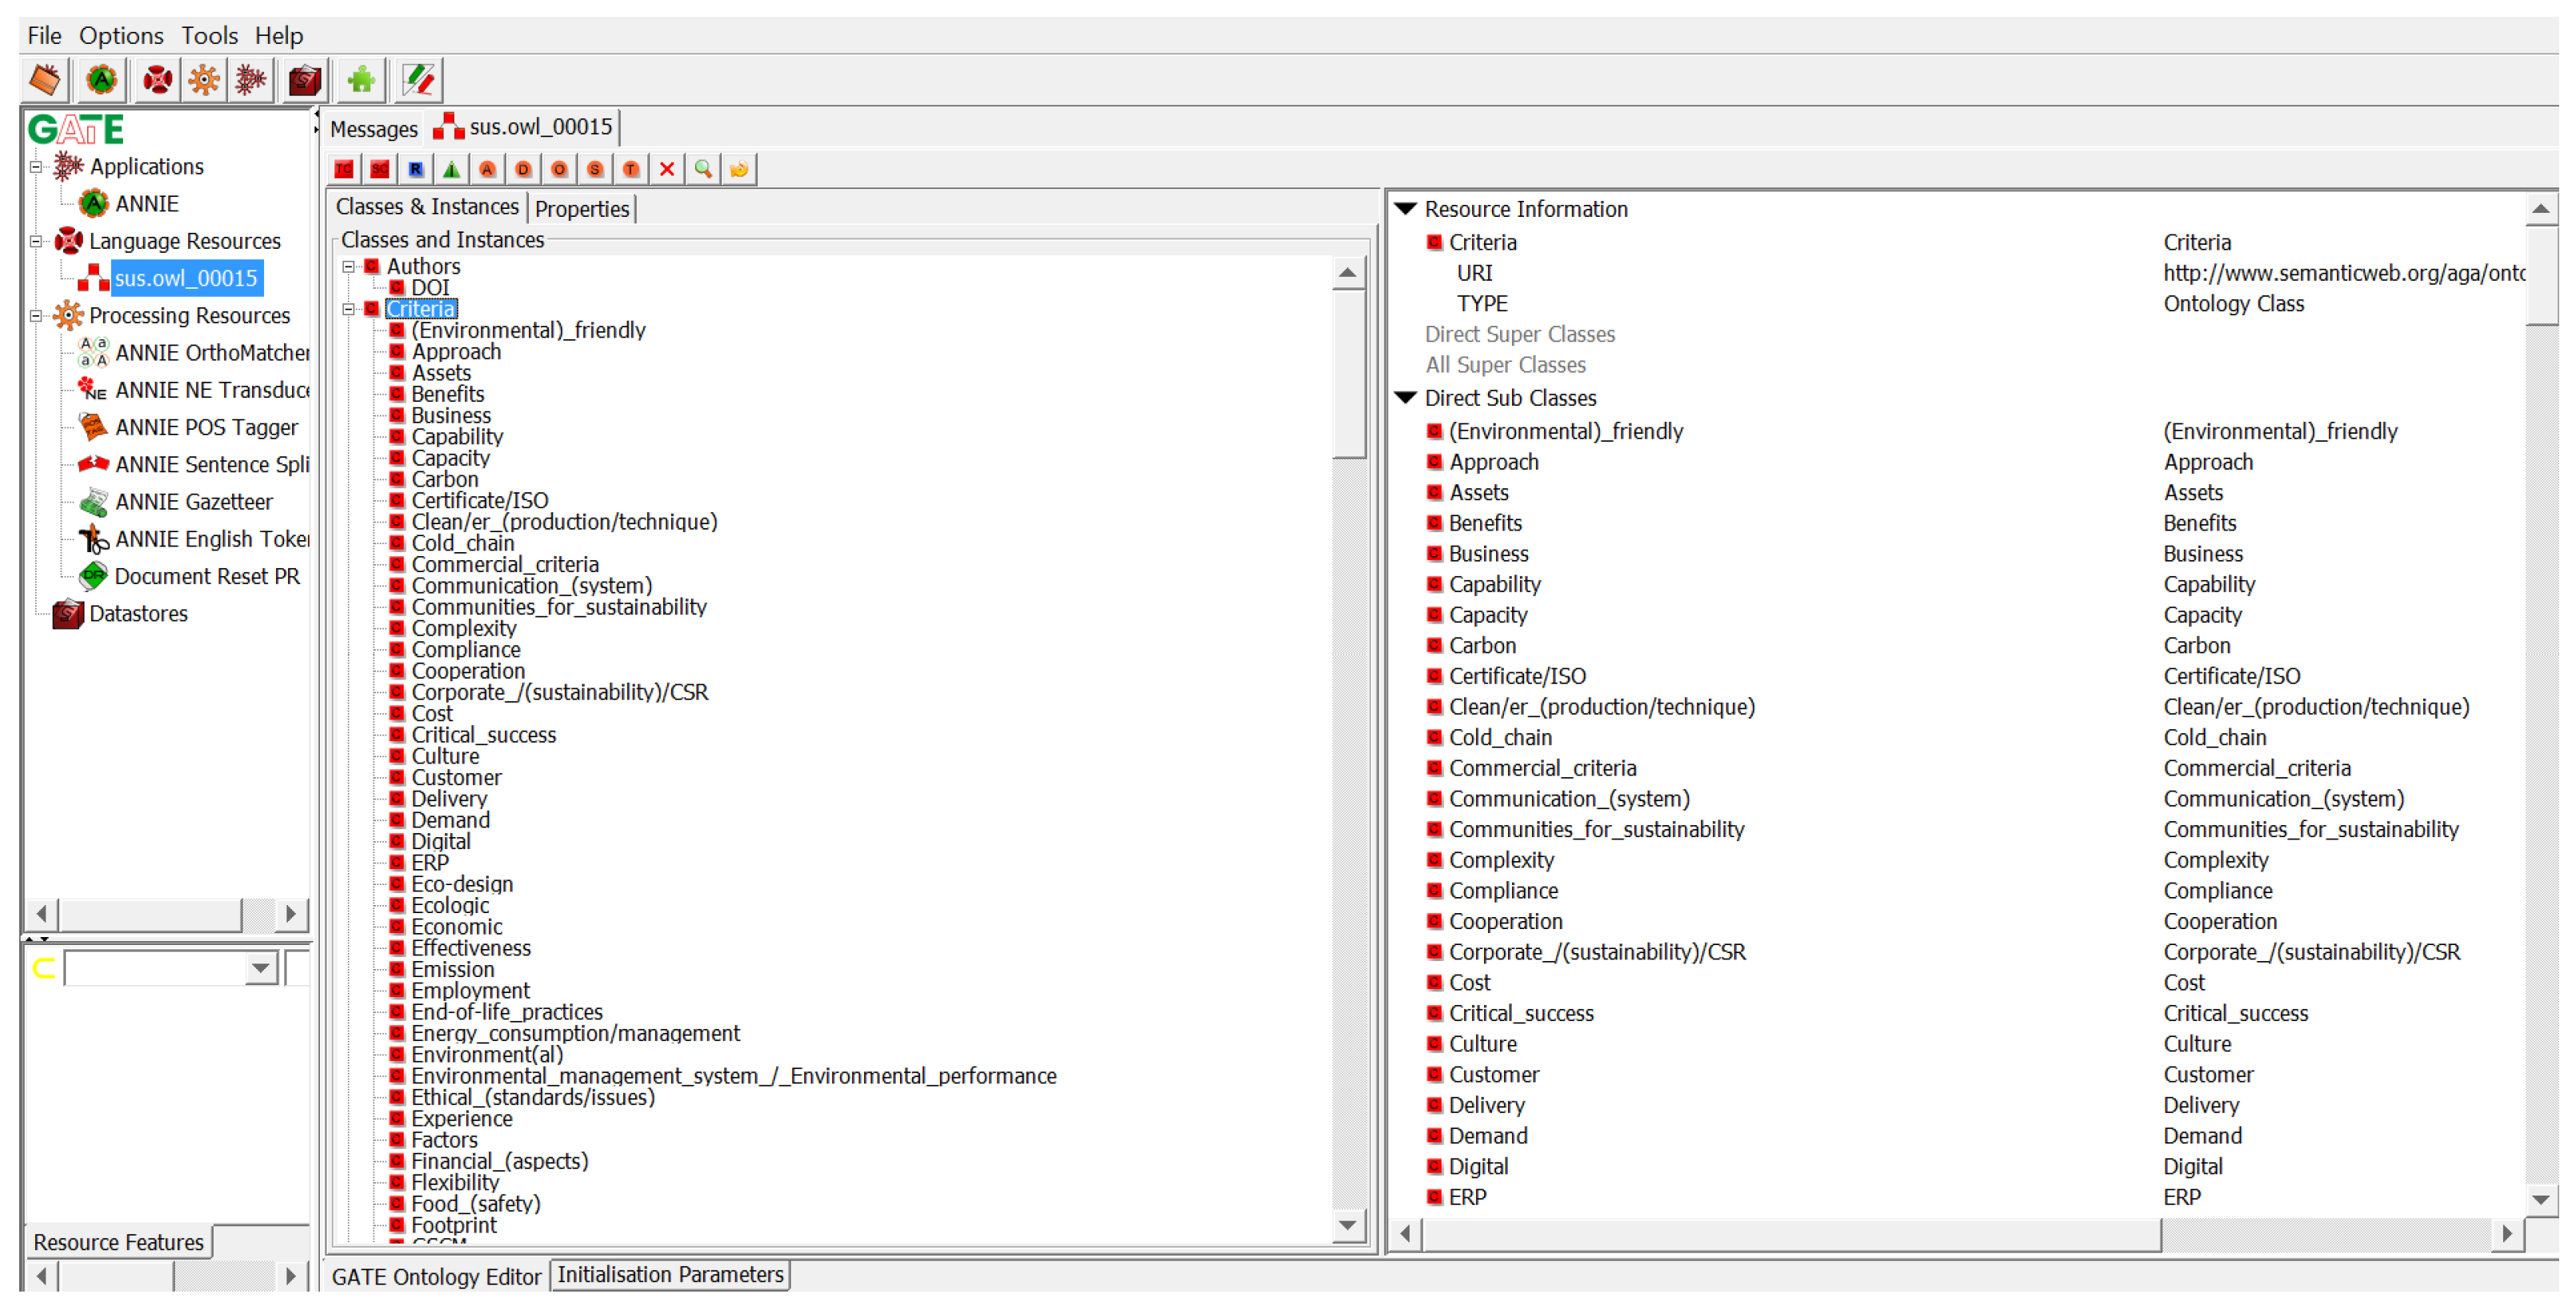2576x1310 pixels.
Task: Click the magnifier search icon in ontology toolbar
Action: 703,170
